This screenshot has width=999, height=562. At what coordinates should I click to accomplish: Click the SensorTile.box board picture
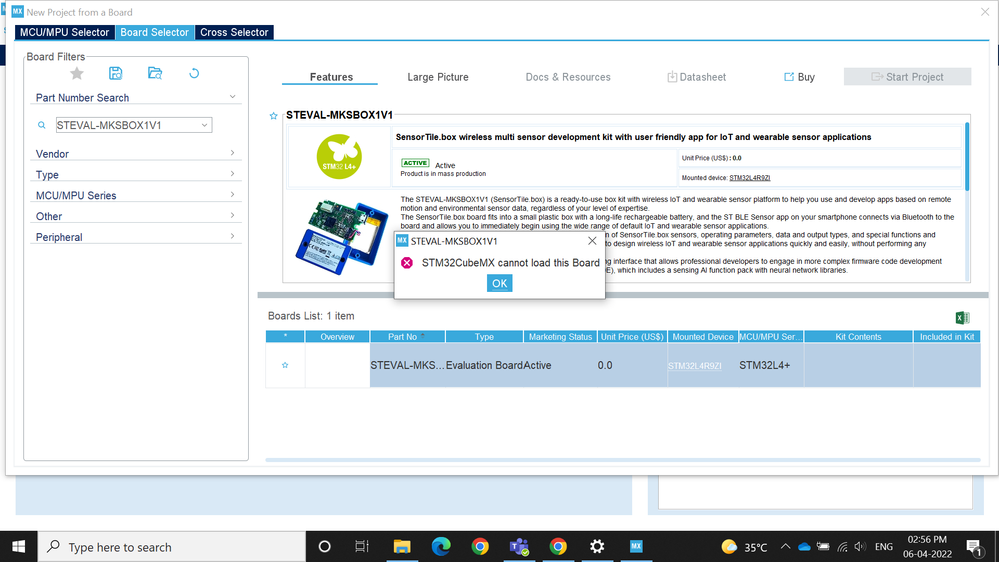pyautogui.click(x=342, y=236)
